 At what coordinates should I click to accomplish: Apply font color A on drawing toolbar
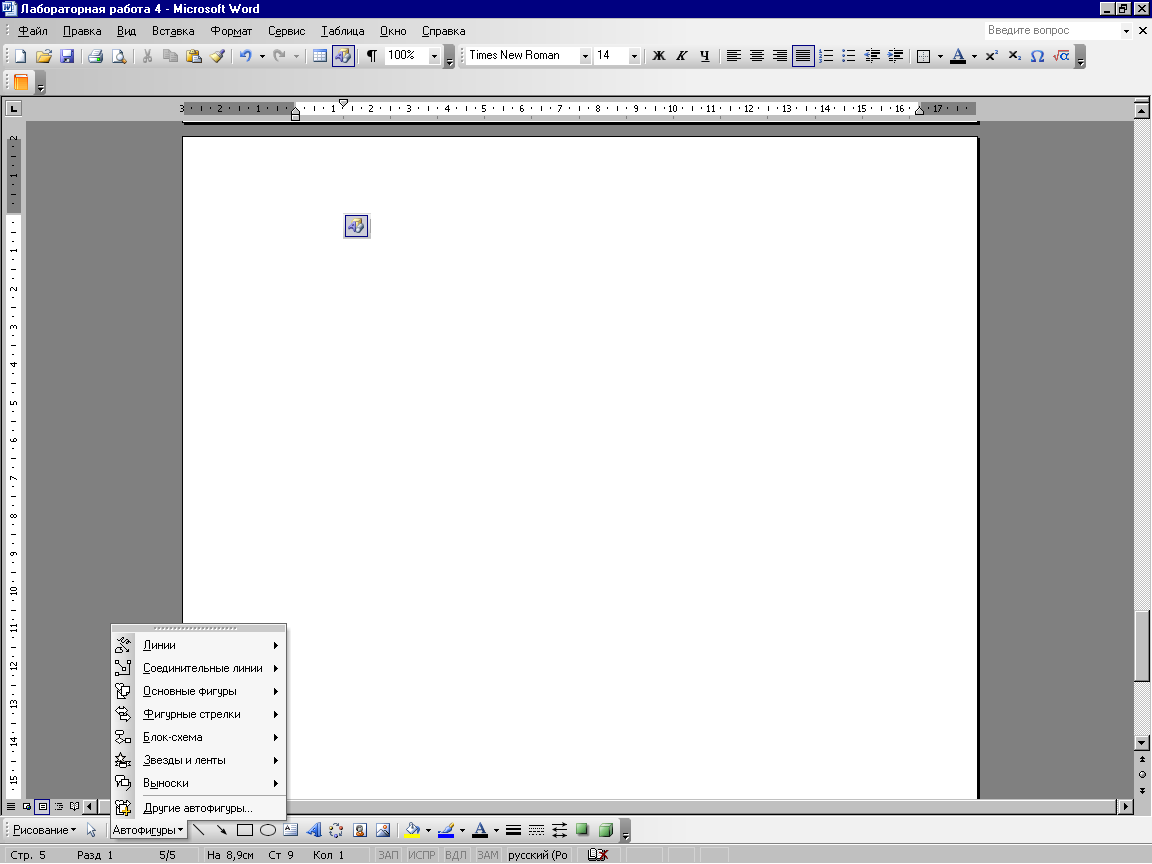click(480, 830)
